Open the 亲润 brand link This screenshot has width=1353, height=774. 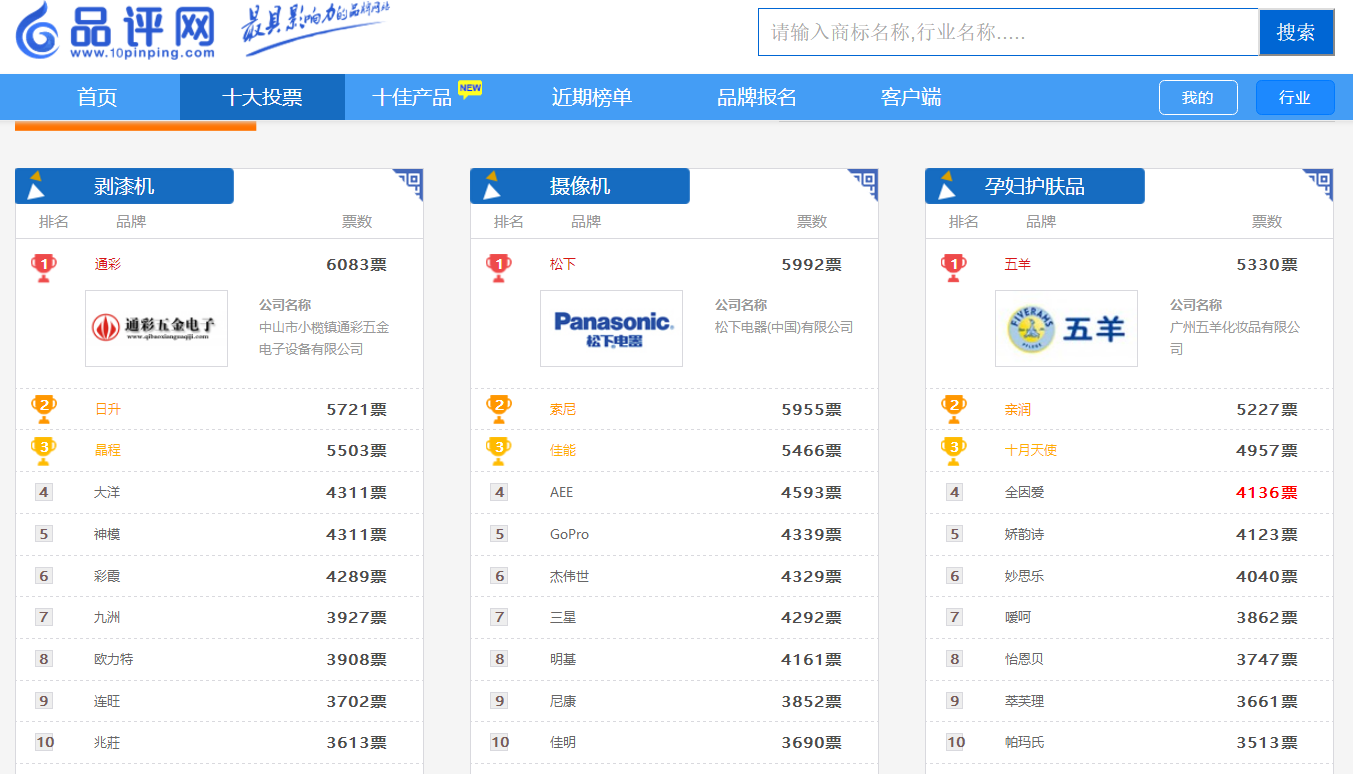(1017, 409)
